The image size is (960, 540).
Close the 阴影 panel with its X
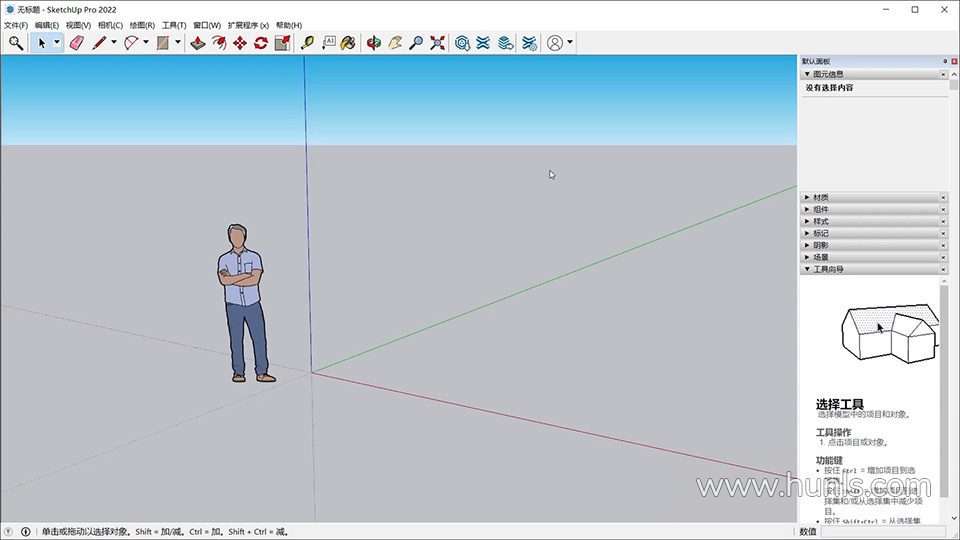(943, 245)
